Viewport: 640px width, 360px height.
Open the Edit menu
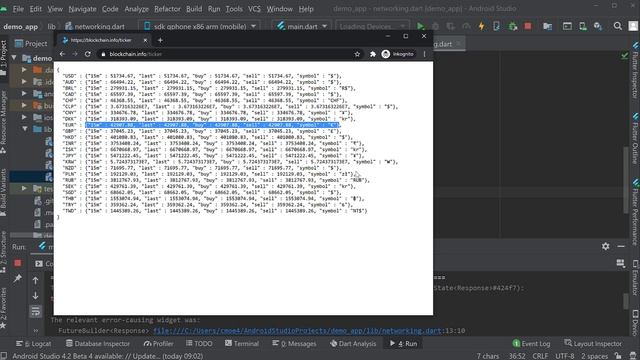pos(36,9)
